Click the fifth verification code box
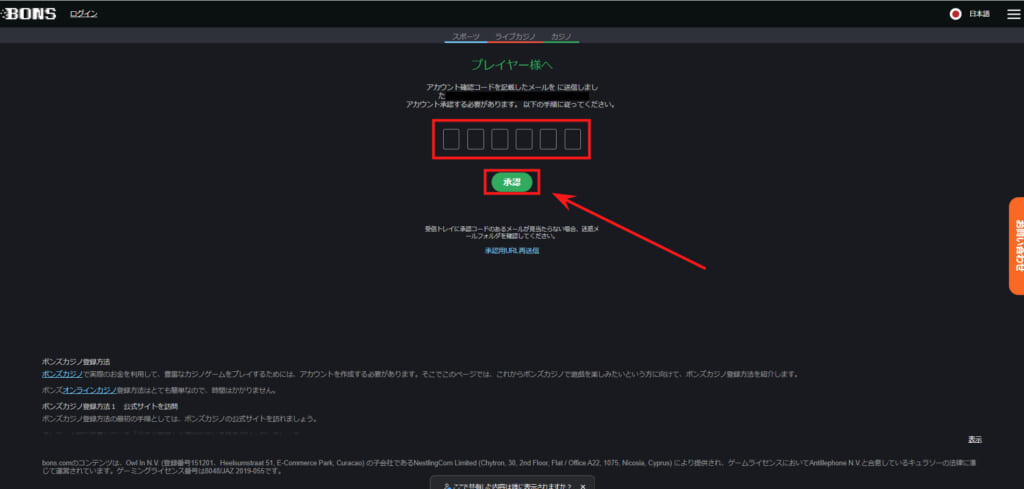Viewport: 1024px width, 489px height. 548,139
